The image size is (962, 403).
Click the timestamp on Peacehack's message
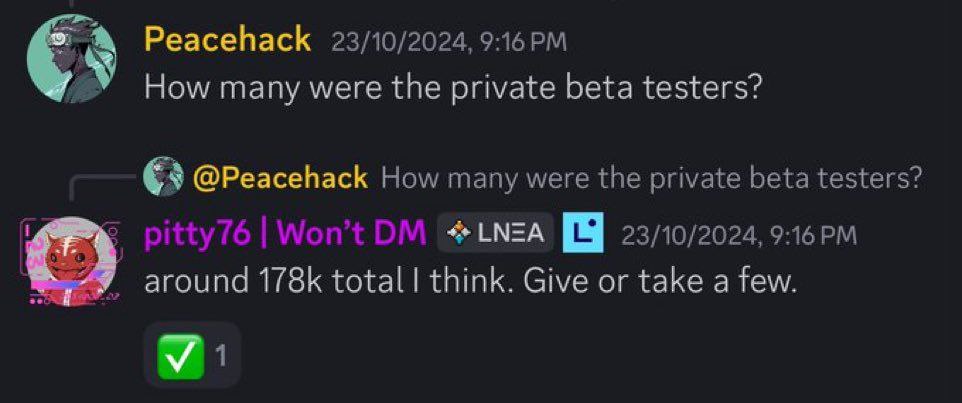point(448,42)
